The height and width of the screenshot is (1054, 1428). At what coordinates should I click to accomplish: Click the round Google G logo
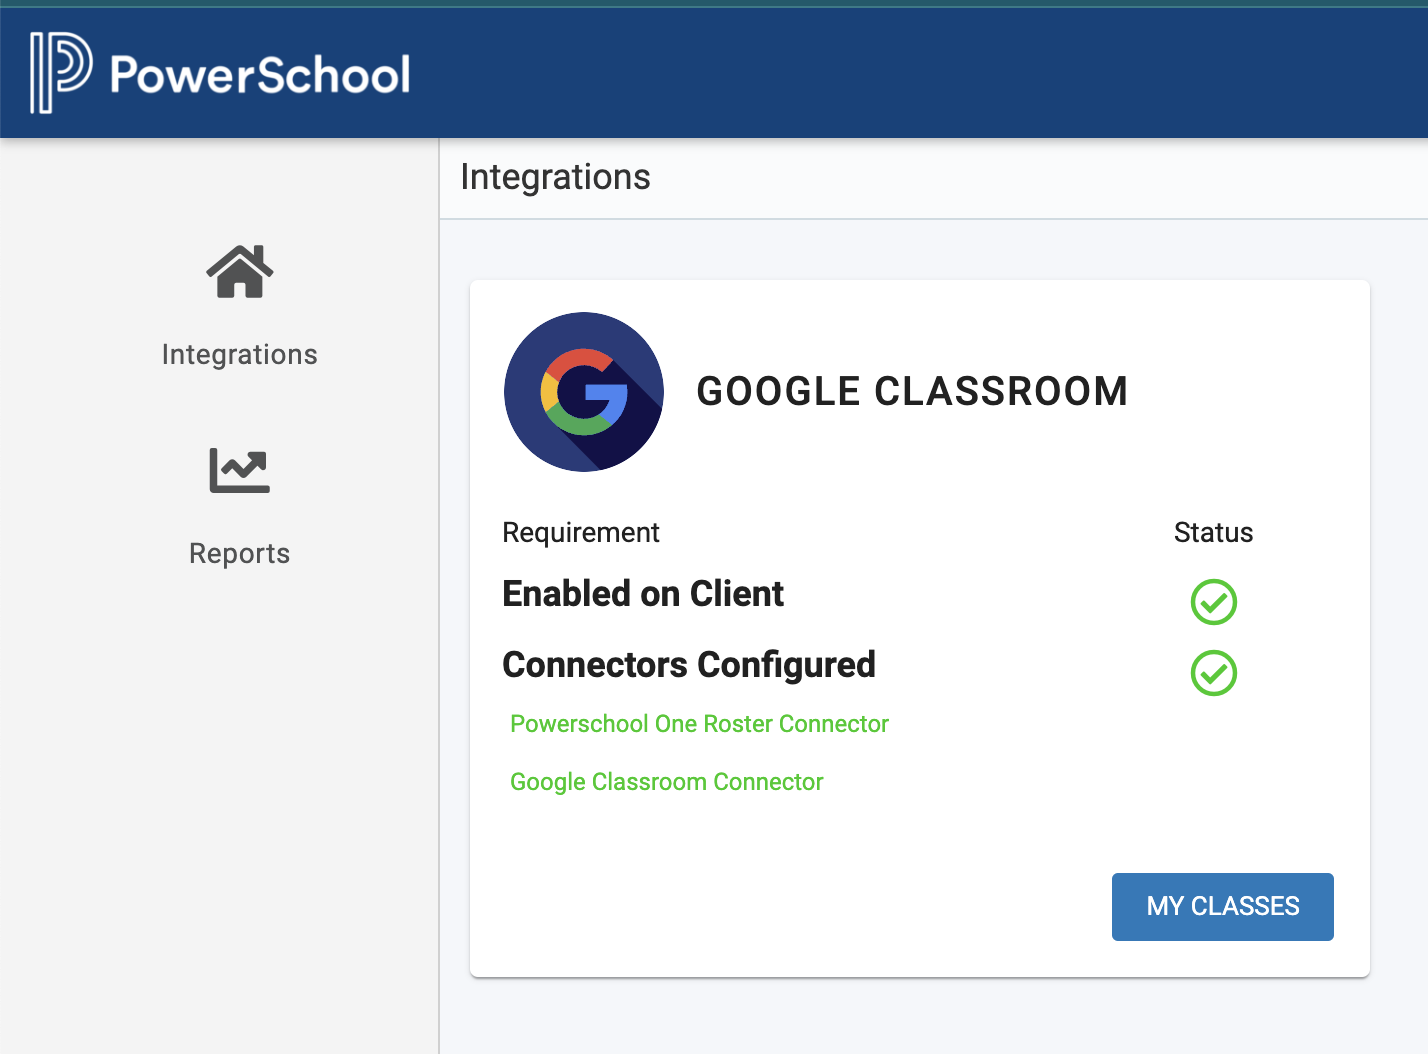pos(584,392)
